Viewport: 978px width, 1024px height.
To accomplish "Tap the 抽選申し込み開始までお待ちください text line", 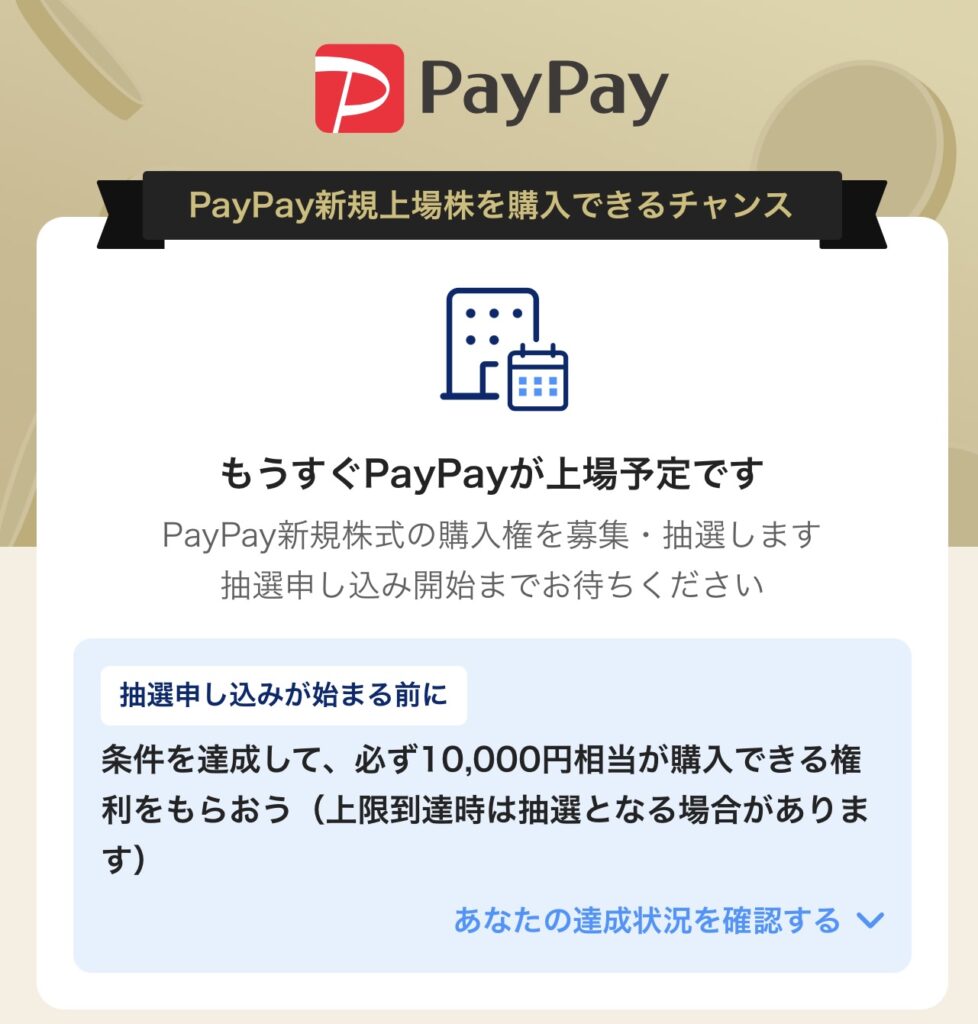I will (x=492, y=584).
